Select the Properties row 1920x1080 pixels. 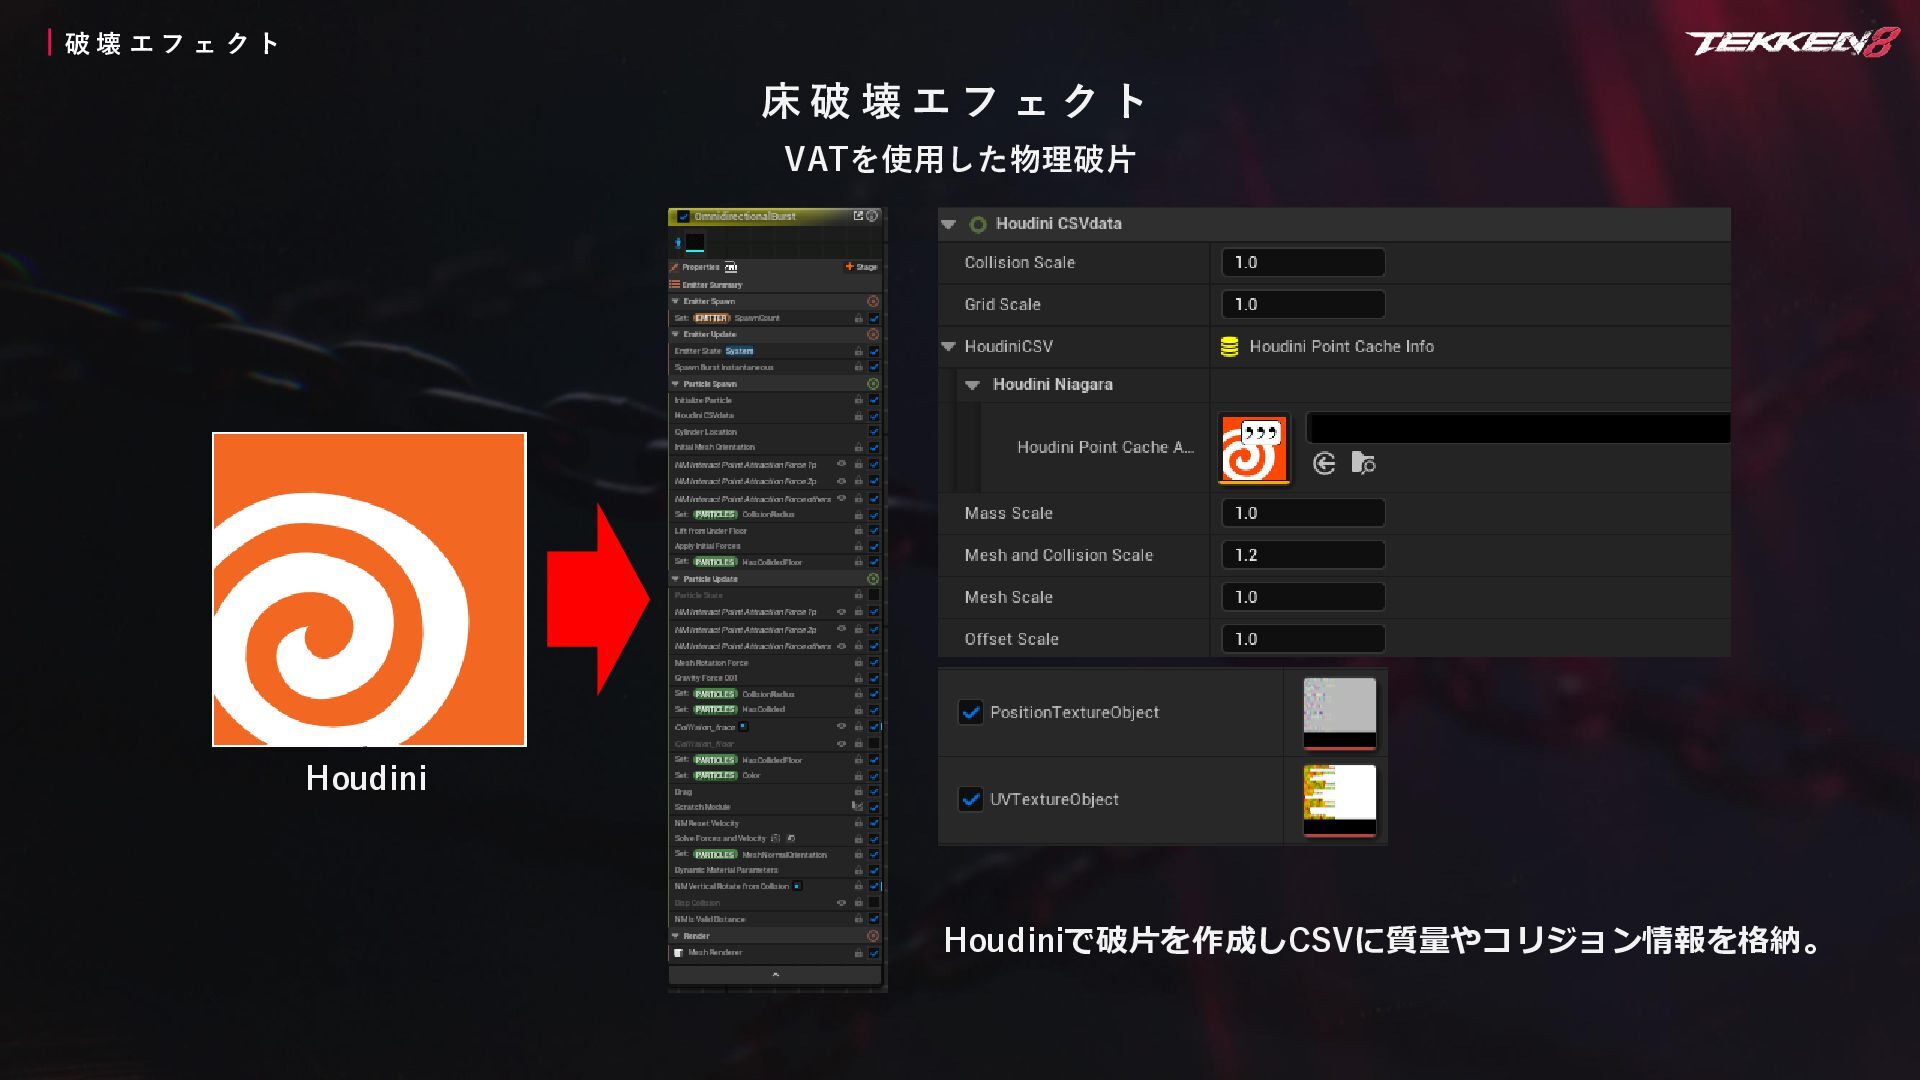coord(775,267)
